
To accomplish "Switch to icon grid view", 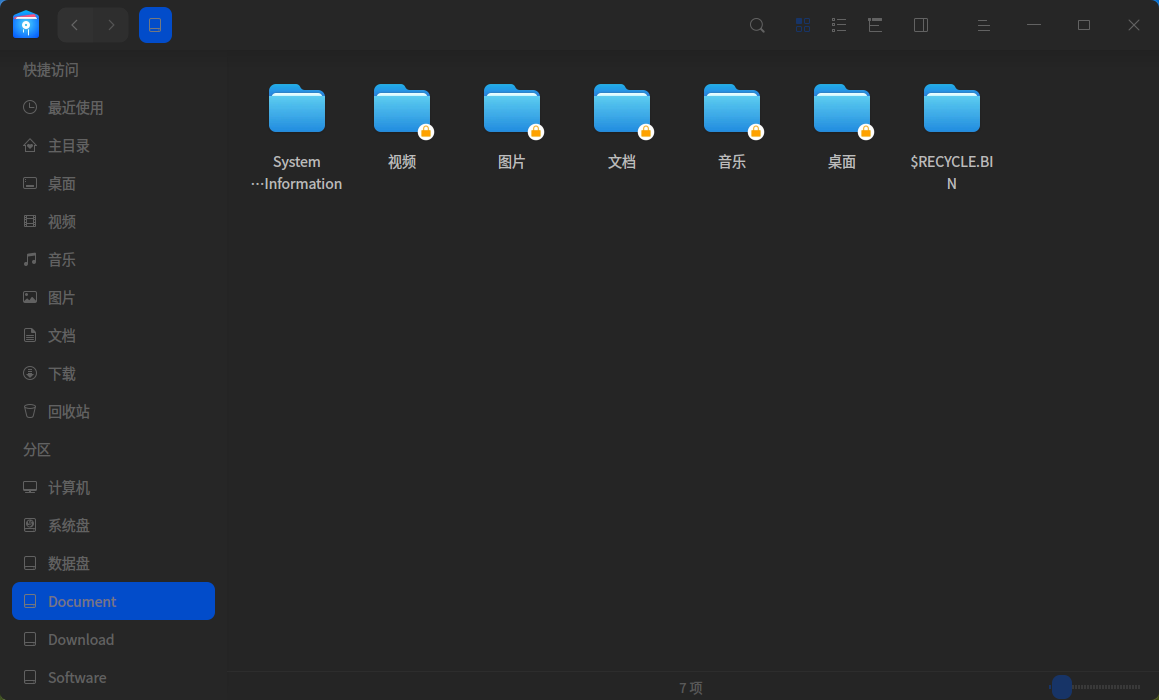I will tap(803, 25).
